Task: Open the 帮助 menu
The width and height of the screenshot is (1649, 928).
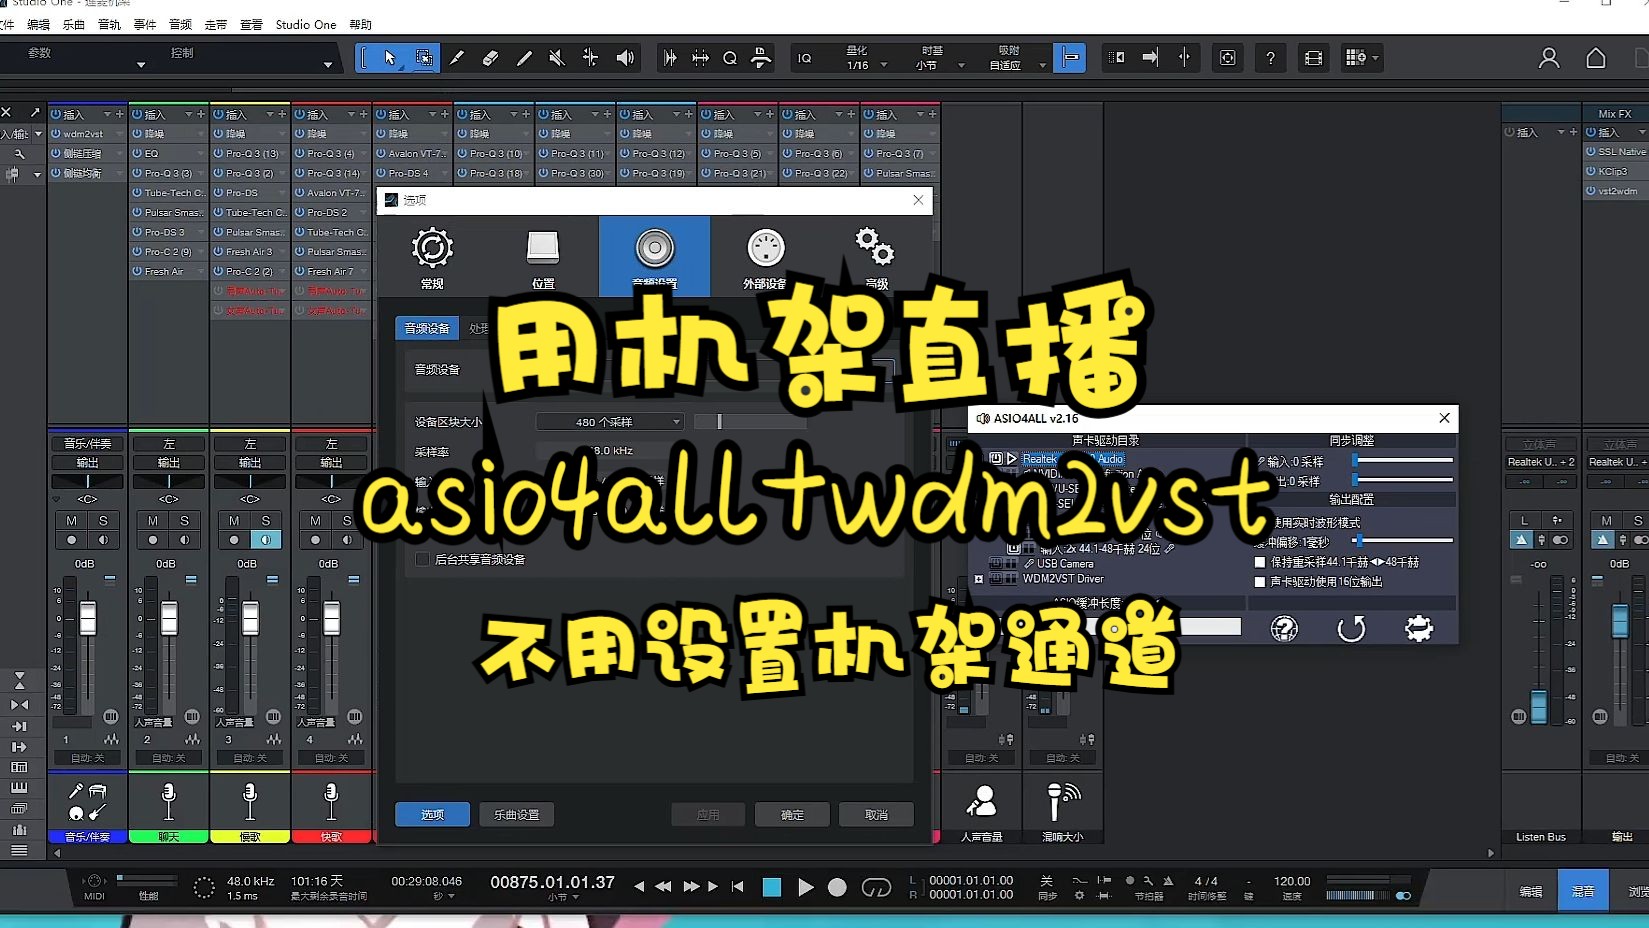Action: point(361,25)
